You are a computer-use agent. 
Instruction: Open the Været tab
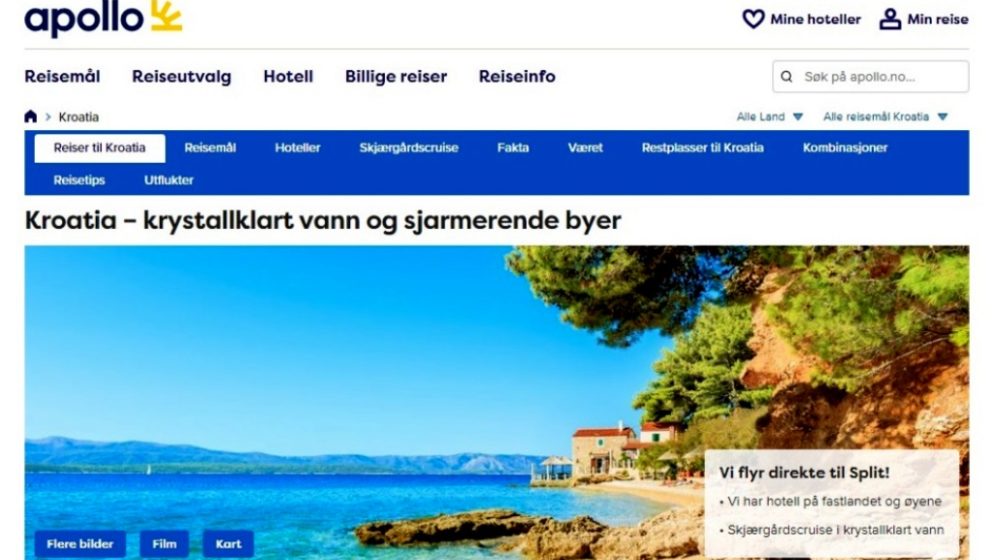585,148
